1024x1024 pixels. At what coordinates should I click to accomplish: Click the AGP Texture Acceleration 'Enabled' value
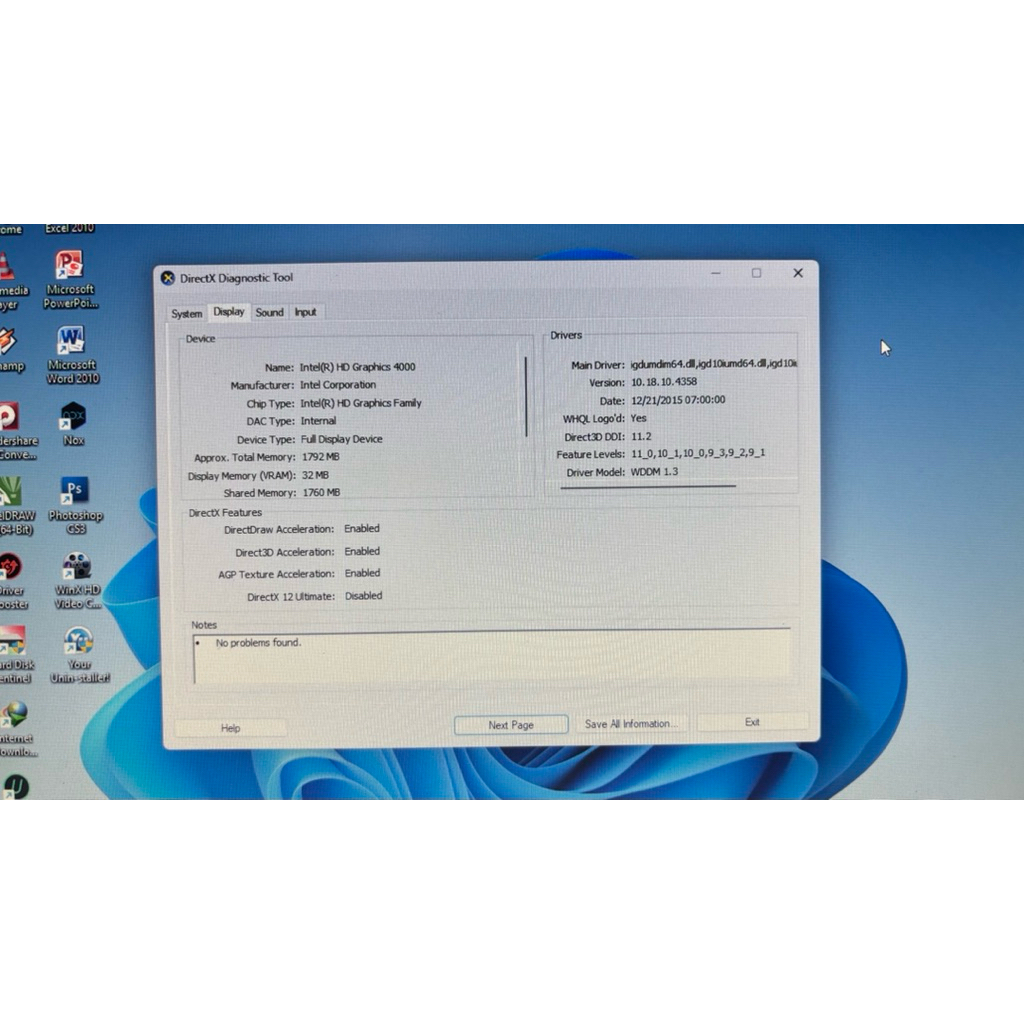tap(362, 573)
